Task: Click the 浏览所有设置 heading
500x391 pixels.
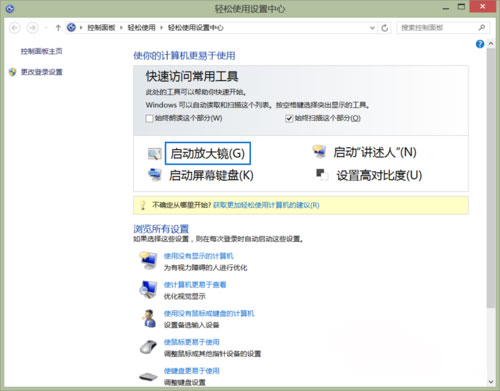Action: (x=161, y=229)
